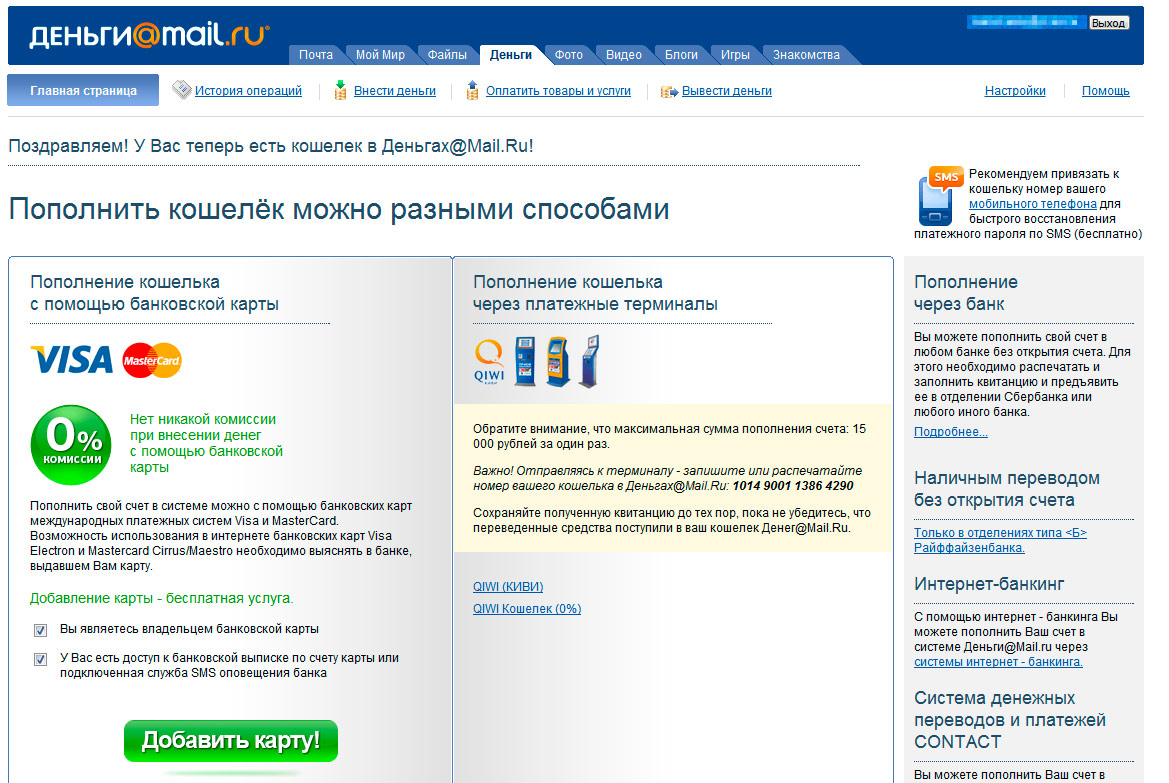Toggle 'Вы являетесь владельцем банковской карты' checkbox

tap(40, 630)
